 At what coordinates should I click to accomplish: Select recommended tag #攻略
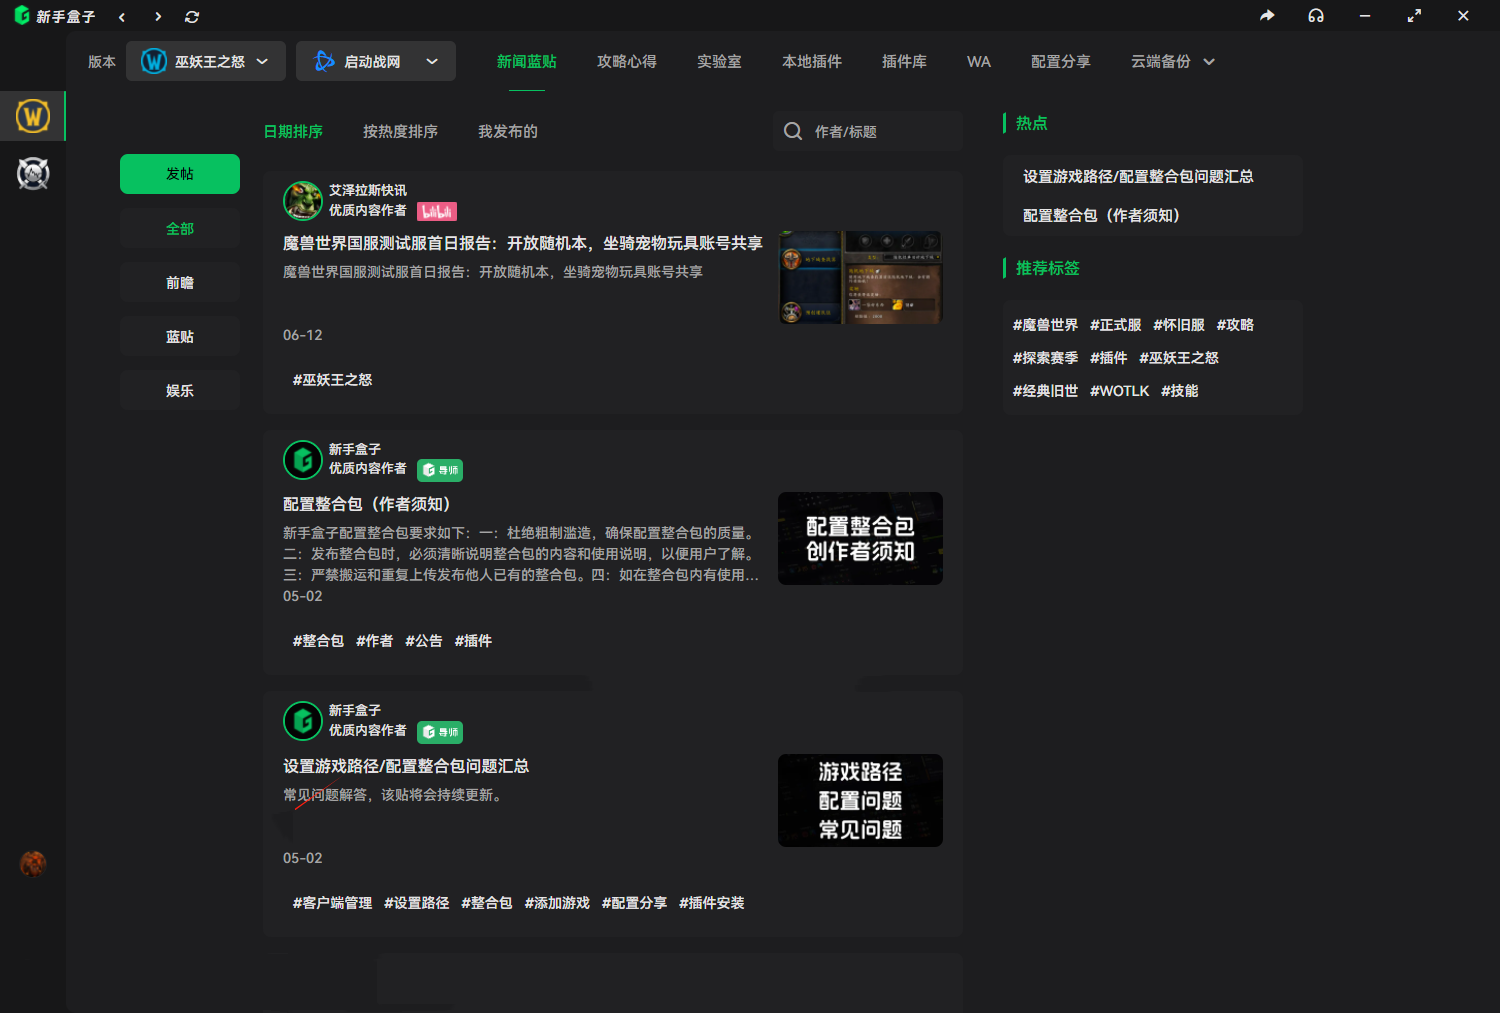(x=1235, y=325)
